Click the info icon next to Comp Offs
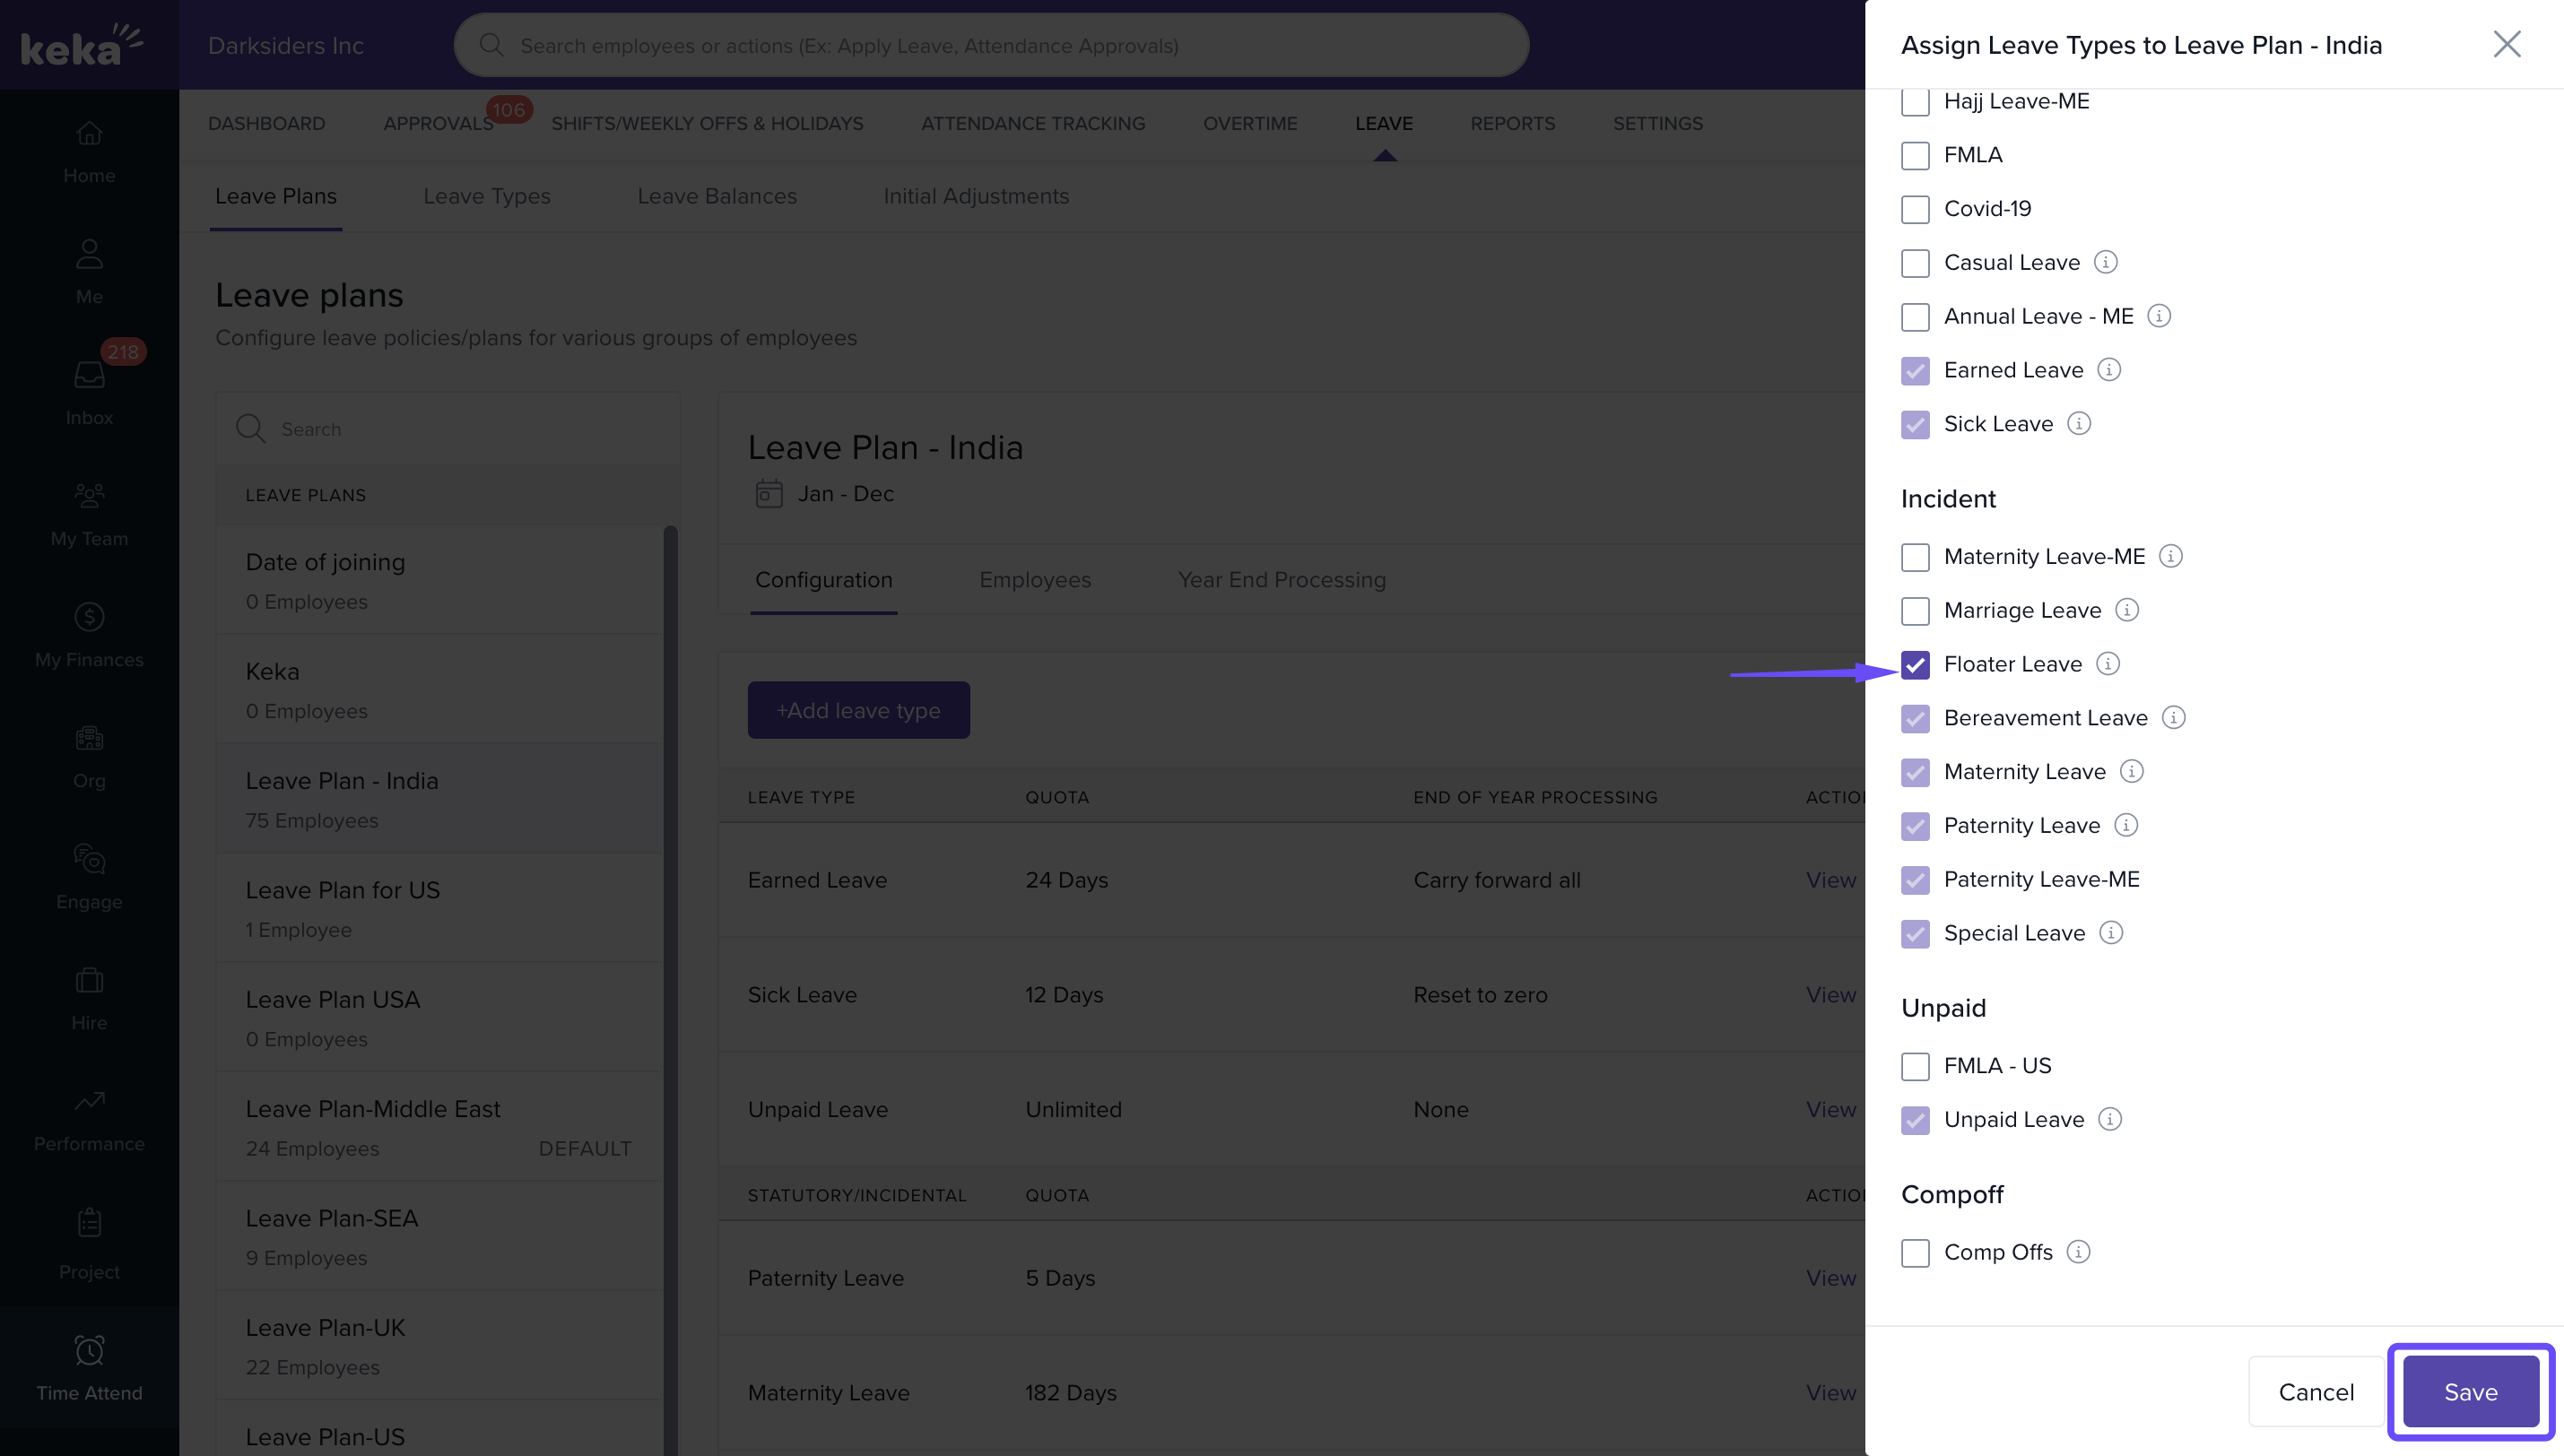This screenshot has height=1456, width=2564. (2079, 1252)
